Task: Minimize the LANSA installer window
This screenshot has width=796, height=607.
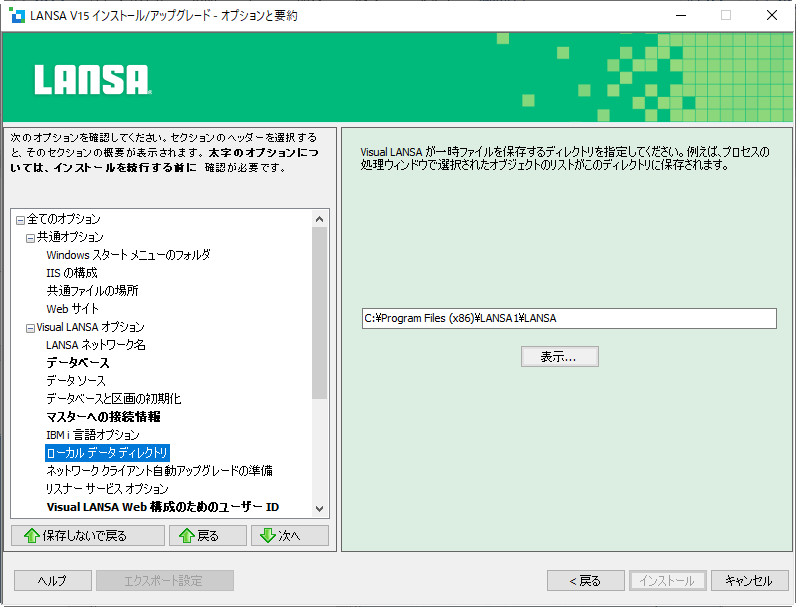Action: pyautogui.click(x=681, y=15)
